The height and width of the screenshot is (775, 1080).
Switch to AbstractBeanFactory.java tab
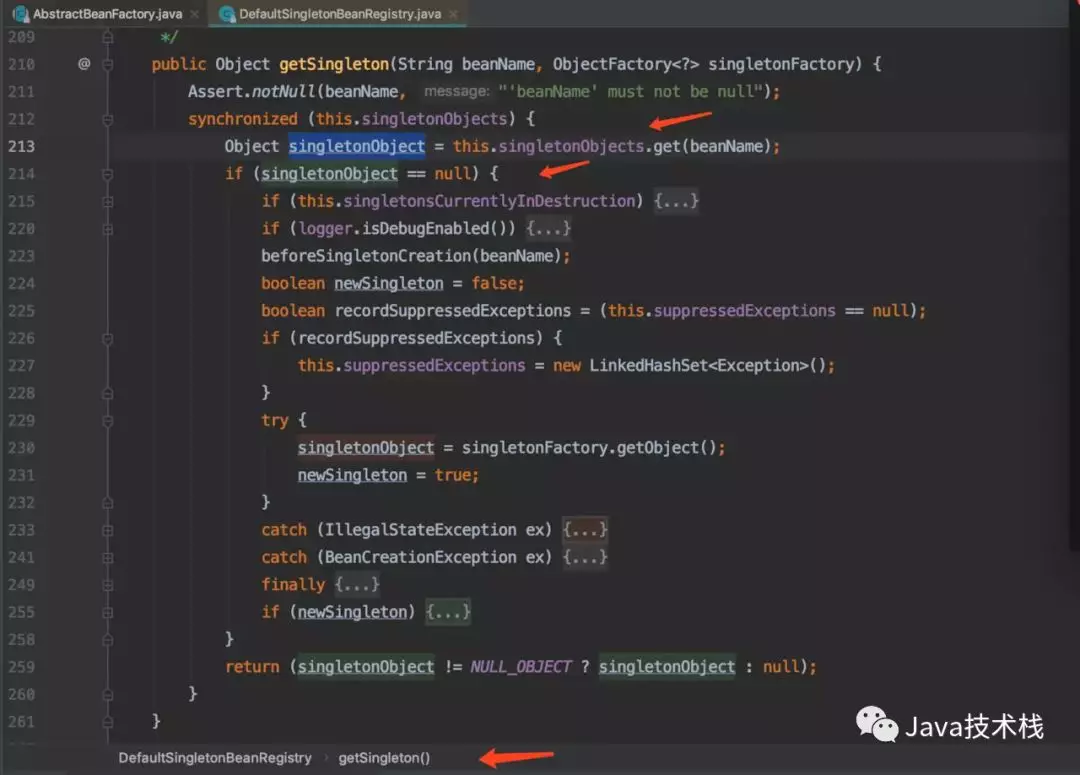tap(107, 14)
